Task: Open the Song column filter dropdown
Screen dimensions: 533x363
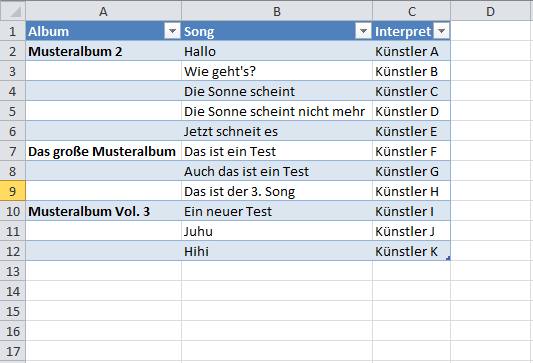Action: (363, 31)
